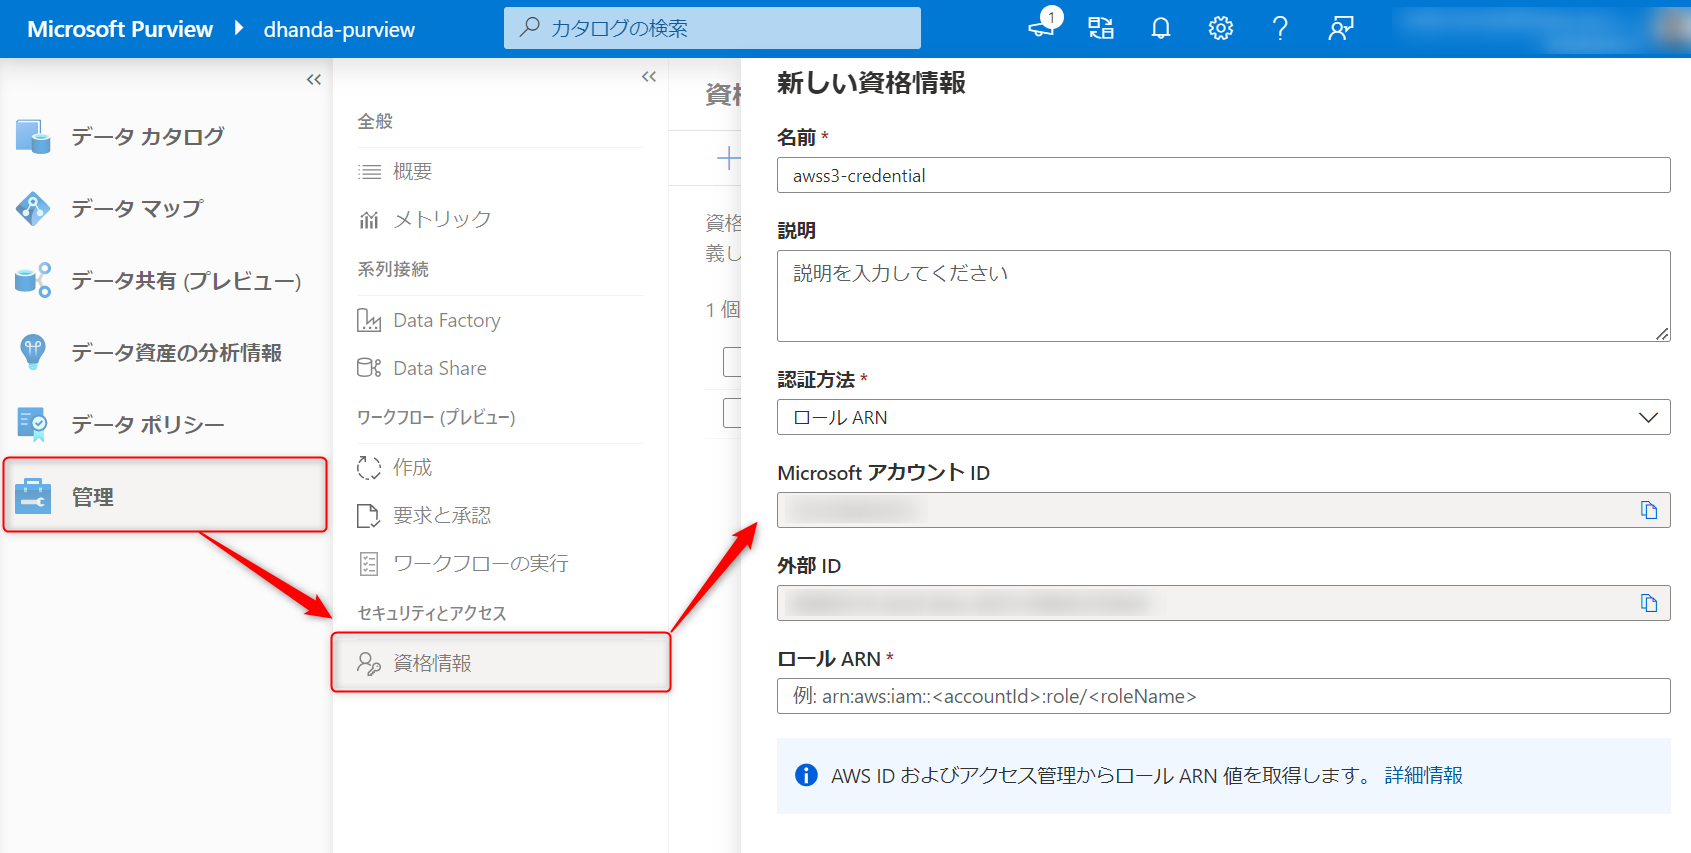Open Data Estate Insights lightbulb icon
This screenshot has height=853, width=1691.
coord(33,353)
